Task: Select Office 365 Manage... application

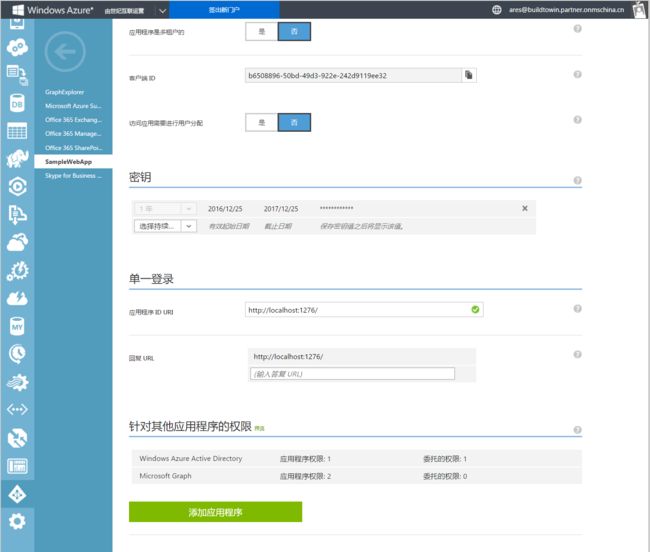Action: (73, 133)
